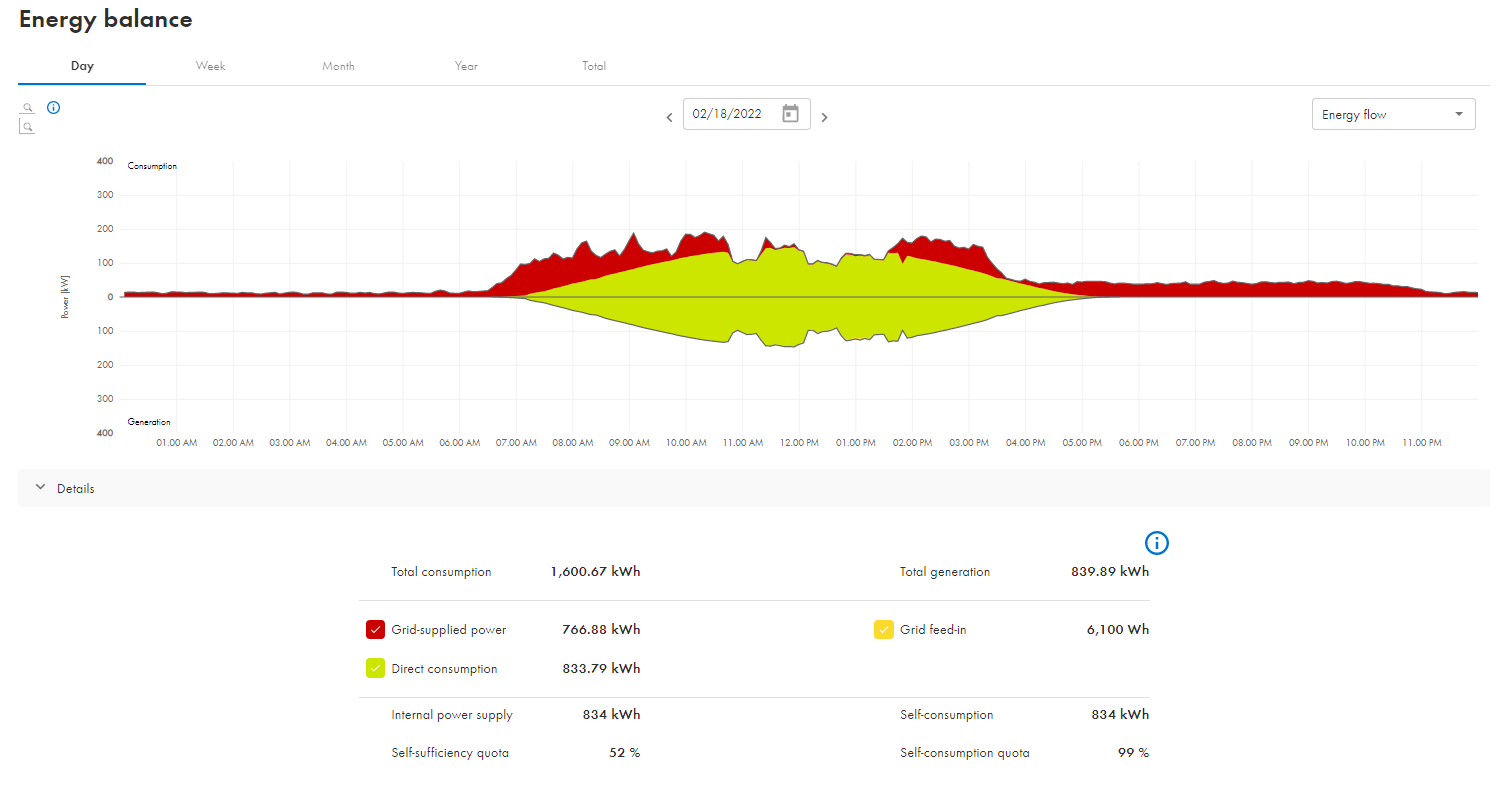Switch to the Week tab
The image size is (1503, 788).
pyautogui.click(x=210, y=66)
